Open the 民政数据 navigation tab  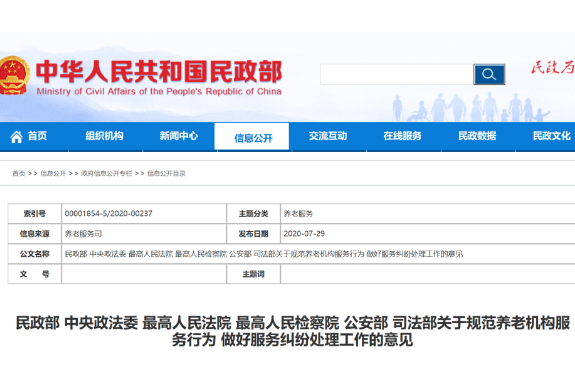click(477, 136)
